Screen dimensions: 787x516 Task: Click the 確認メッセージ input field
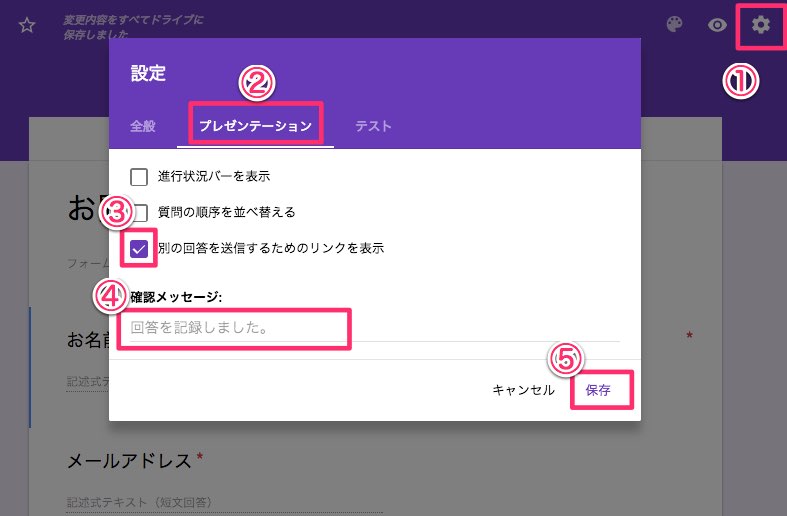(x=374, y=328)
